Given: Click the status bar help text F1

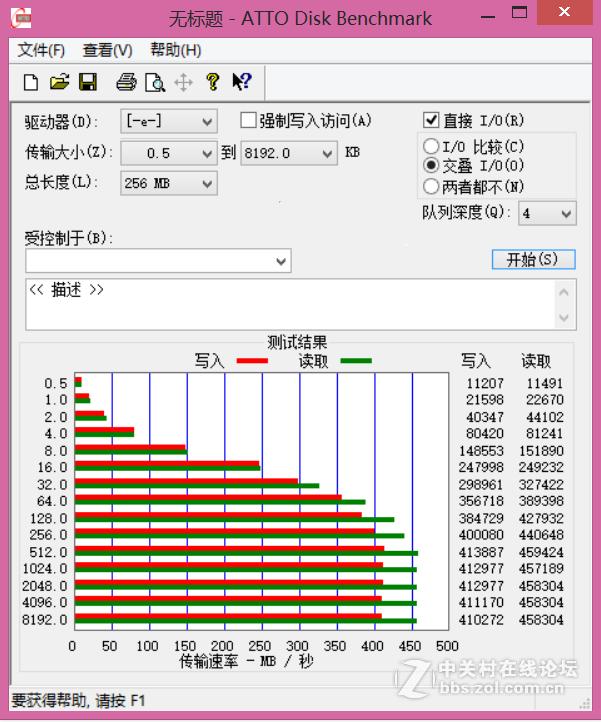Looking at the screenshot, I should (78, 701).
